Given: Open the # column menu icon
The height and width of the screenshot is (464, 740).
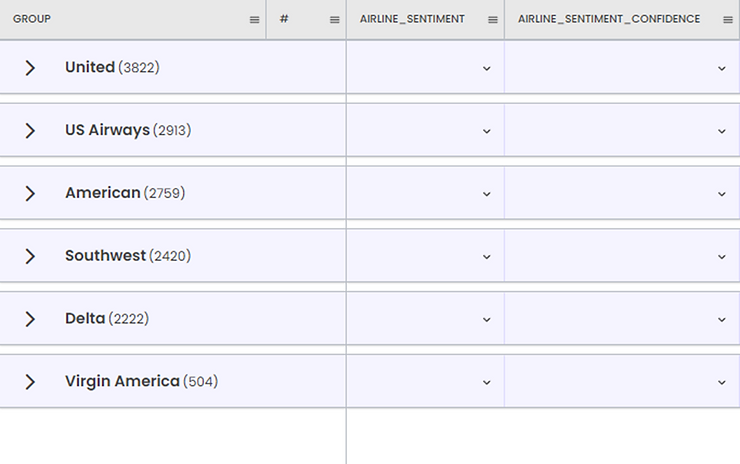Looking at the screenshot, I should pos(334,20).
